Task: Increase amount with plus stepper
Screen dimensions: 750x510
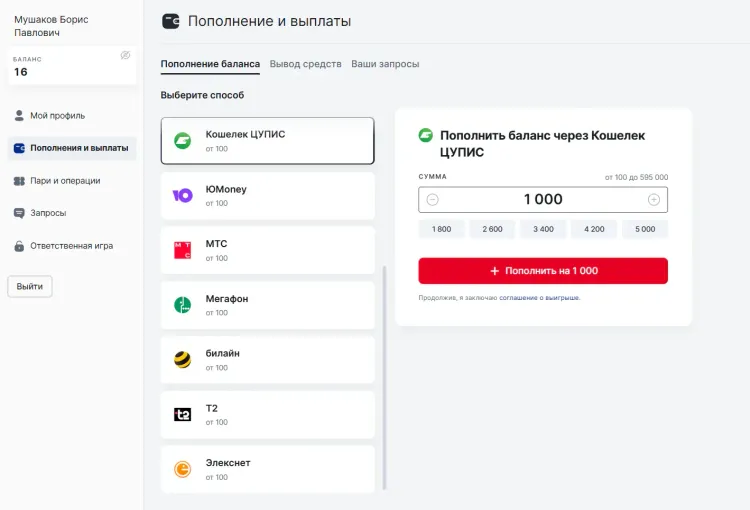Action: [654, 200]
